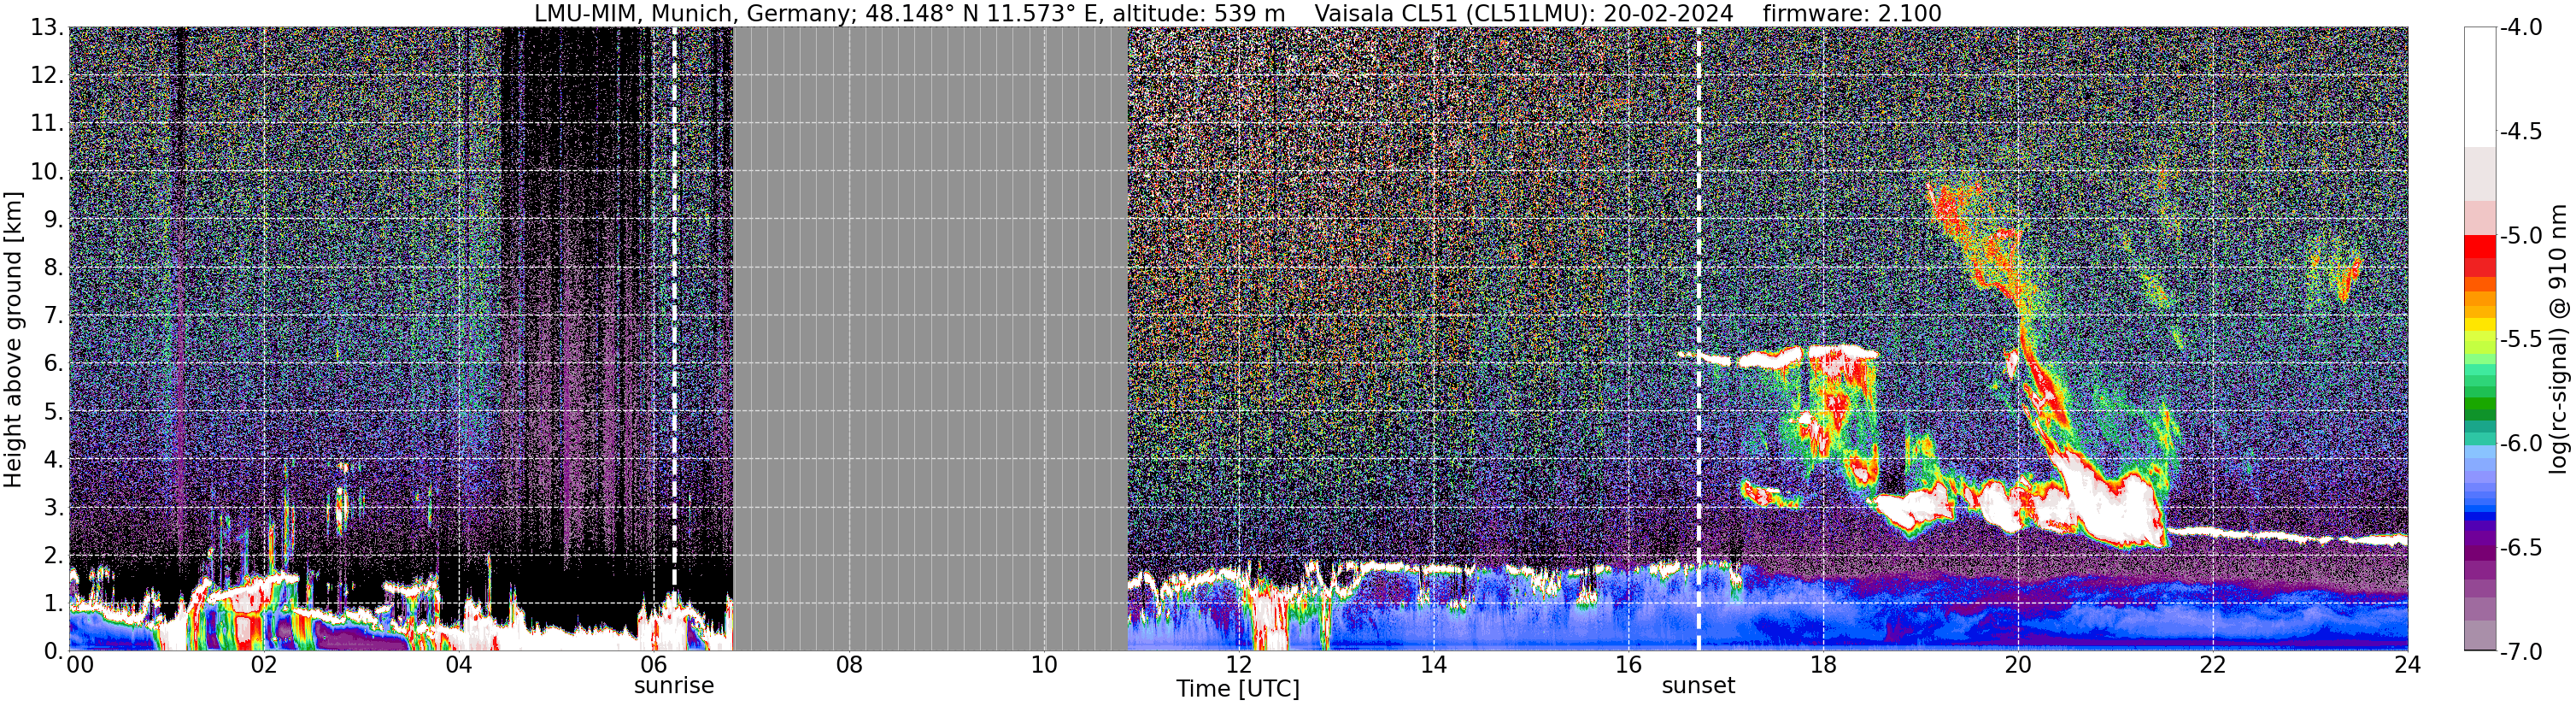
Task: Click the height-axis tick label "2."
Action: pos(54,555)
